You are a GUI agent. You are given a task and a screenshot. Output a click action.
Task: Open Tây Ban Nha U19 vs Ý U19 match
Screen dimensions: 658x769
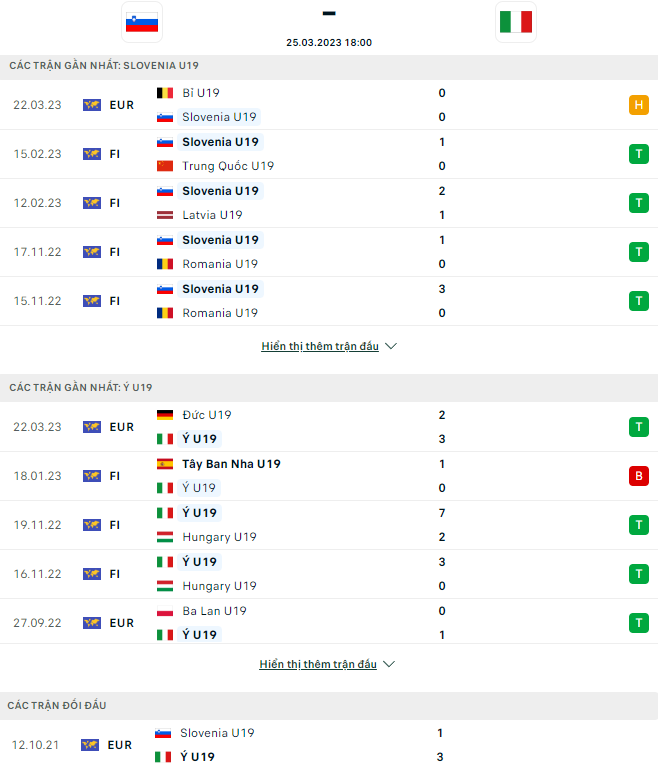point(329,476)
